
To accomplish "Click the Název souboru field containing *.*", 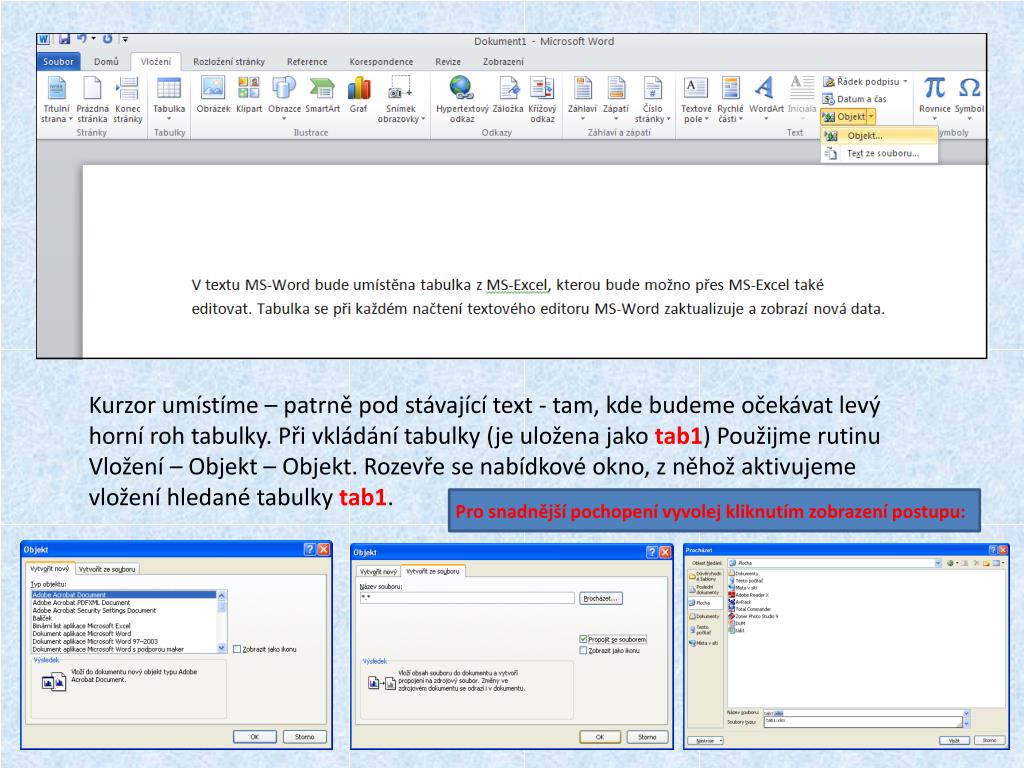I will click(467, 598).
